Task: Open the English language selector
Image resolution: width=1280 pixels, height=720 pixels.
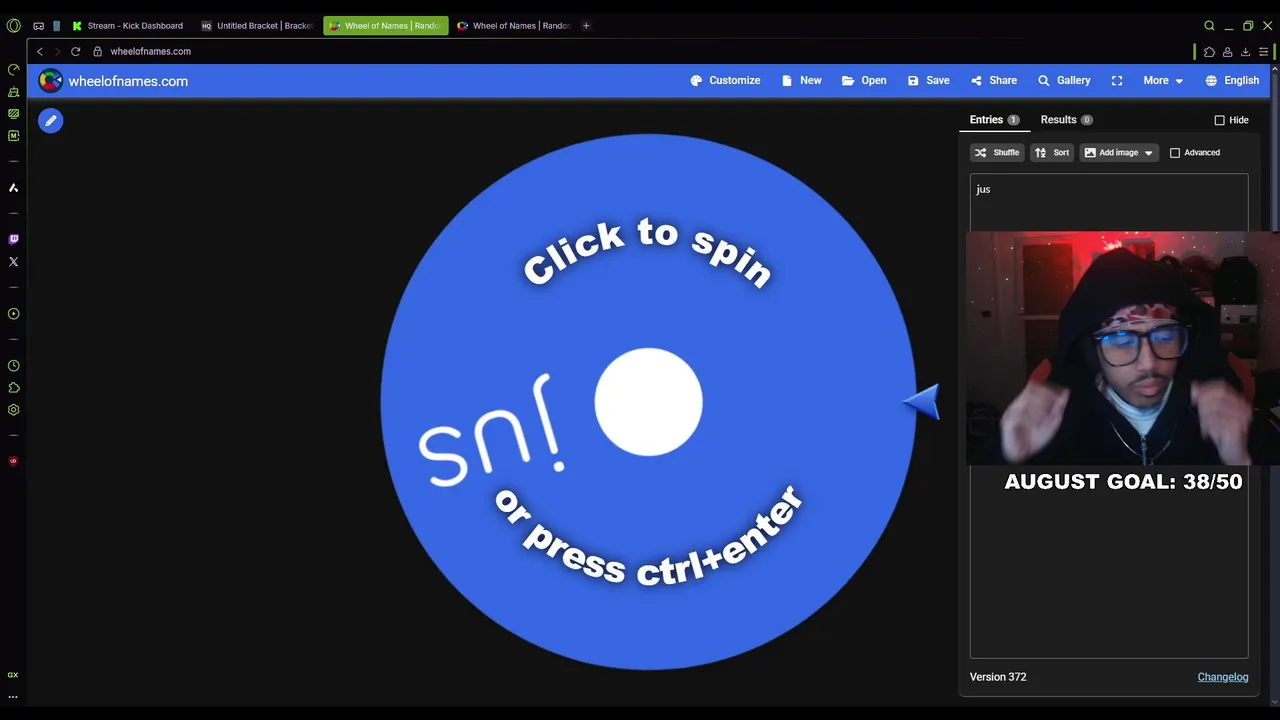Action: point(1232,80)
